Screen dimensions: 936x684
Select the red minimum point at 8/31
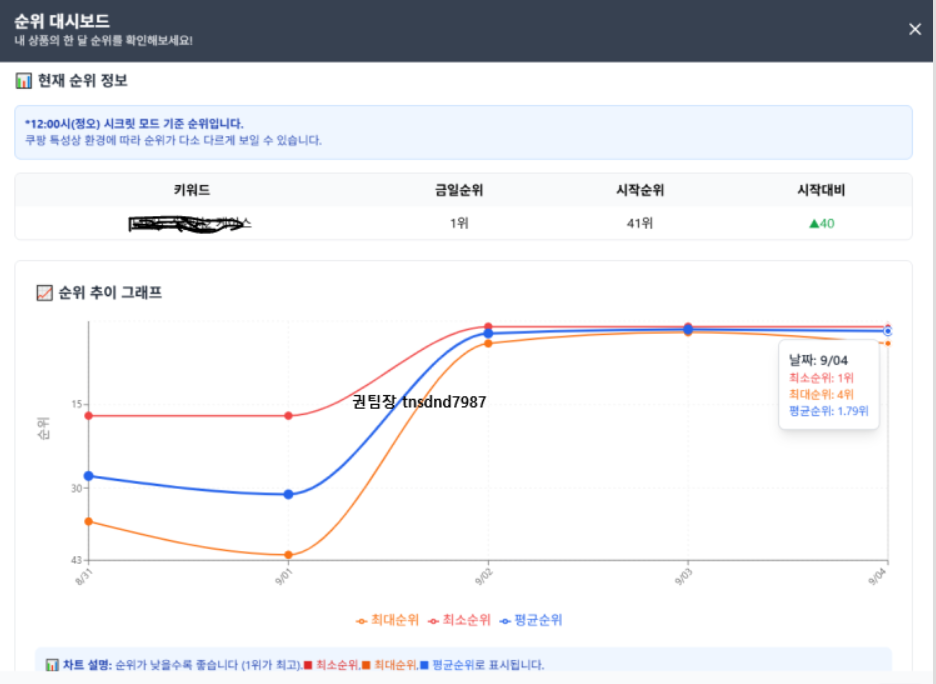pyautogui.click(x=89, y=416)
